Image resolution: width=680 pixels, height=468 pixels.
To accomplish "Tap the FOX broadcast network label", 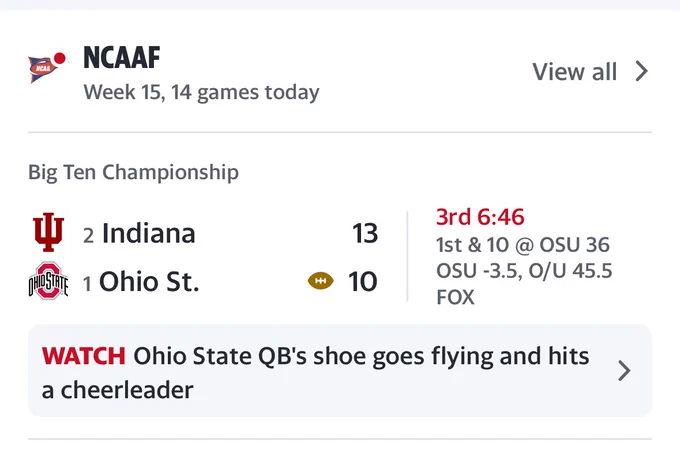I will coord(455,298).
